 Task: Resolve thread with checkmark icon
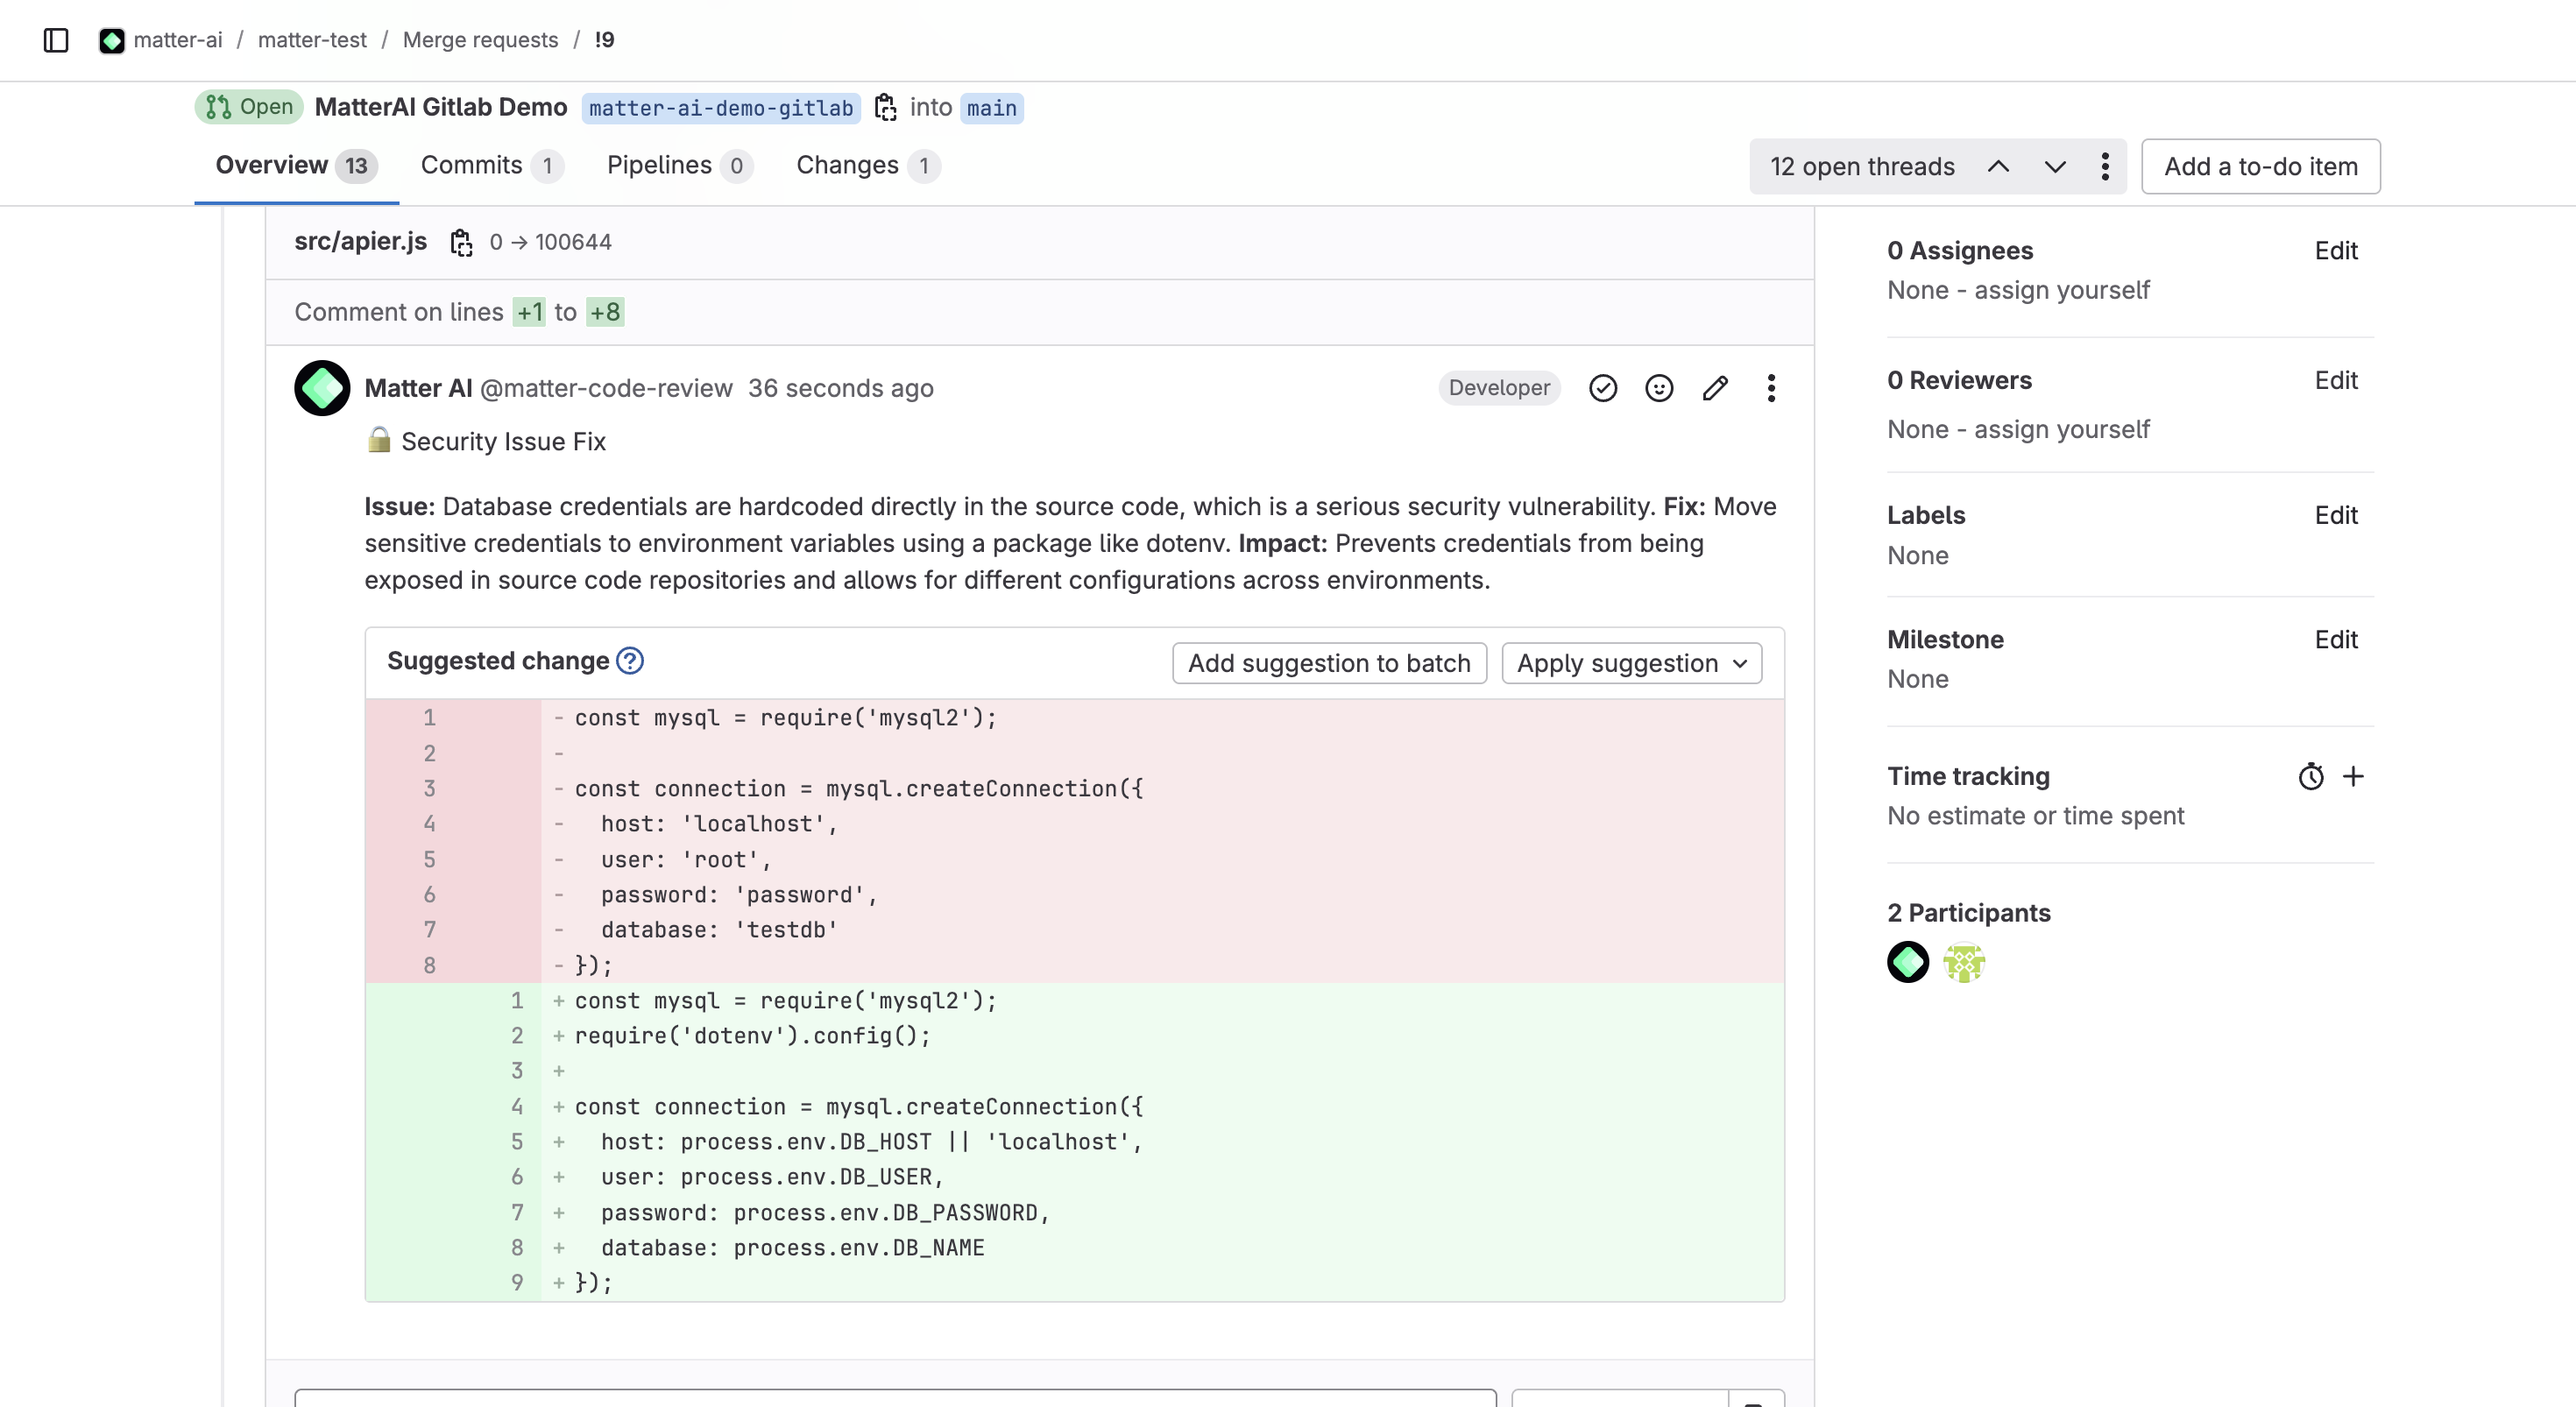coord(1602,388)
